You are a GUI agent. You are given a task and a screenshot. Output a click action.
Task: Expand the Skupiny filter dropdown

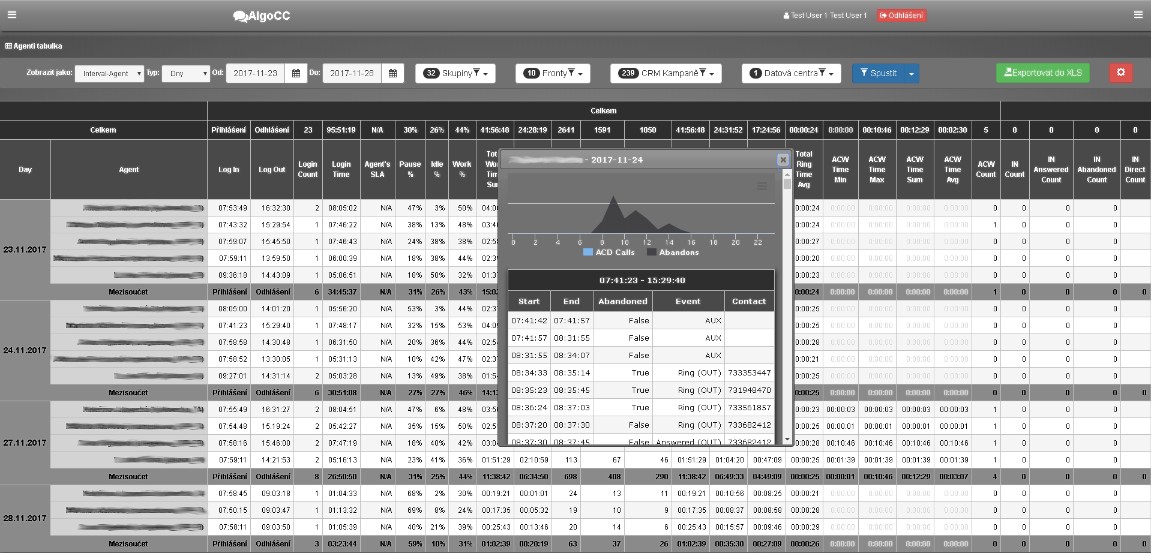(x=455, y=73)
